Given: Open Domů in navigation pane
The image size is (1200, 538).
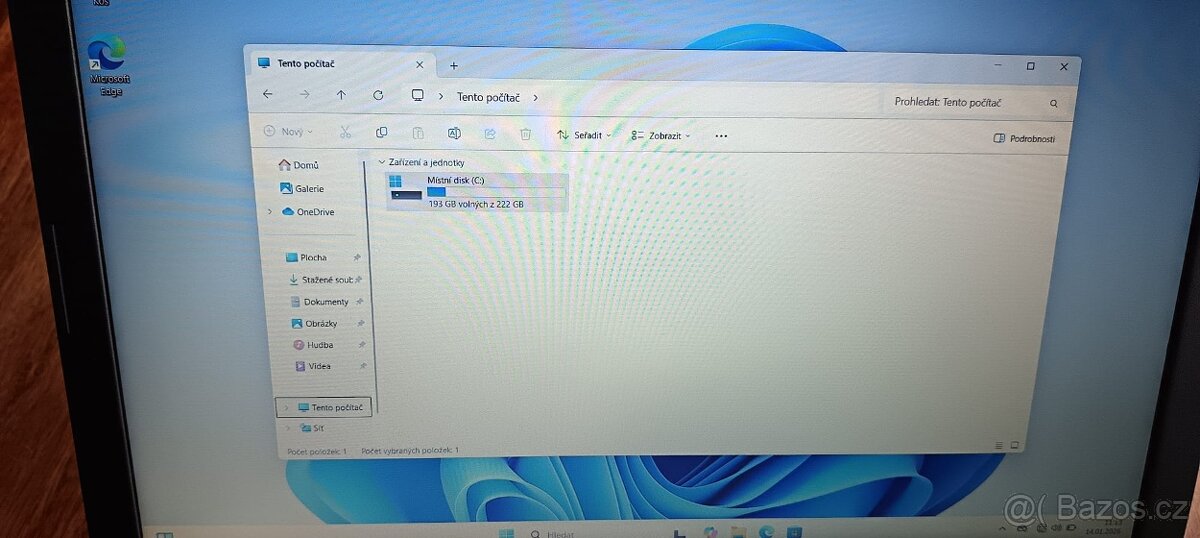Looking at the screenshot, I should 299,165.
